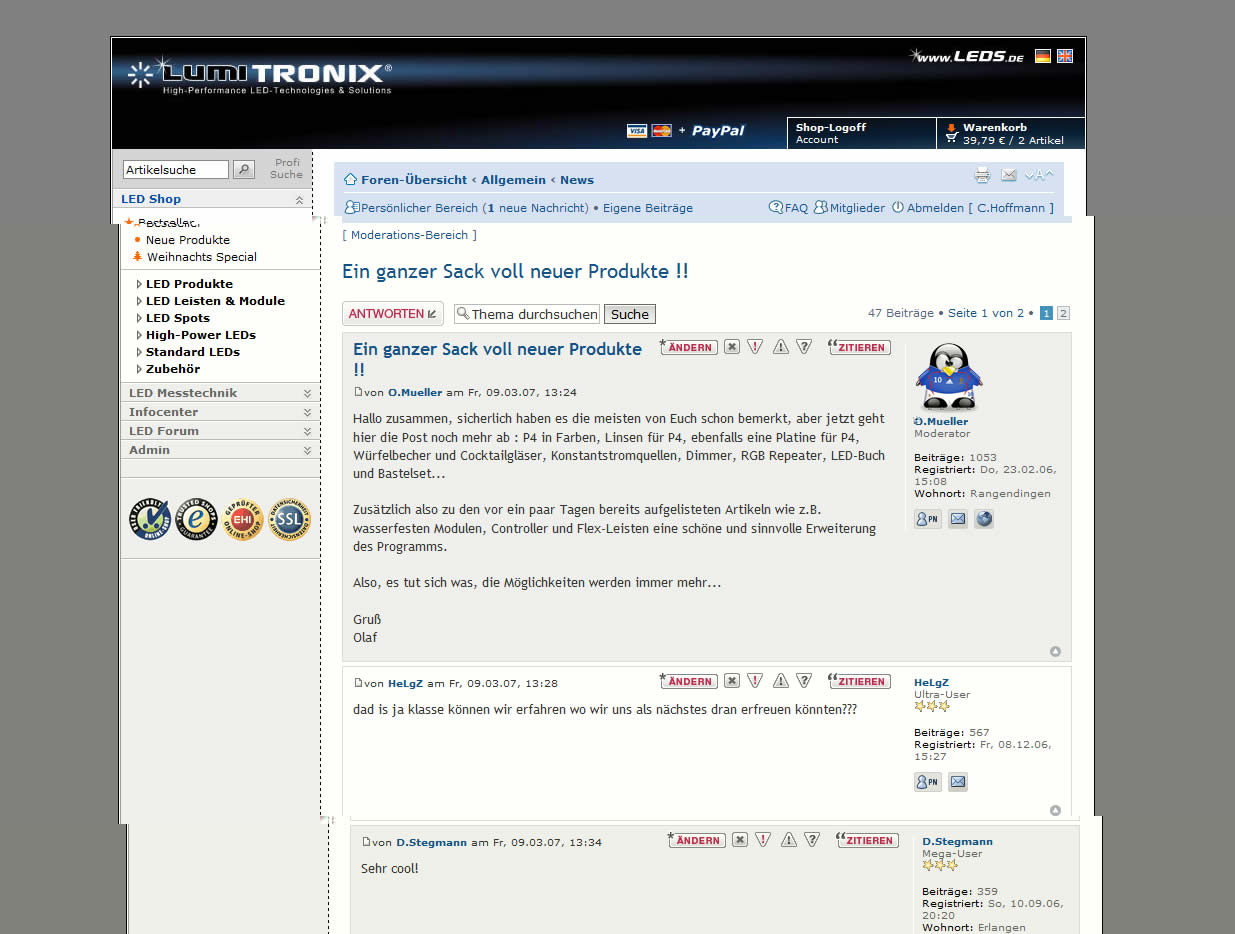Image resolution: width=1235 pixels, height=934 pixels.
Task: Open the Moderations-Bereich link
Action: 409,235
